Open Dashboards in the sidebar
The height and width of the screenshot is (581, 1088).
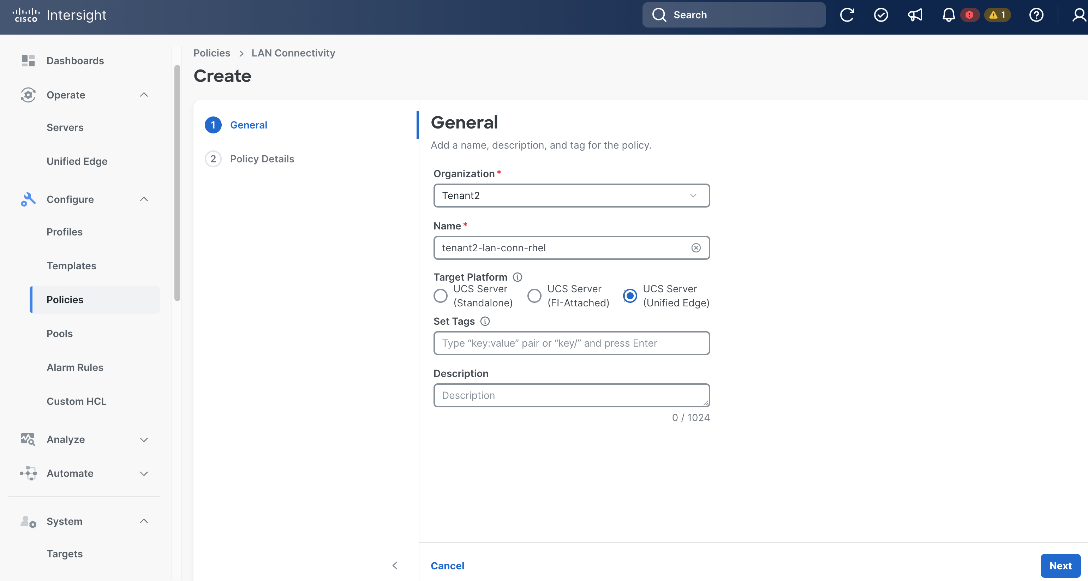(x=75, y=60)
